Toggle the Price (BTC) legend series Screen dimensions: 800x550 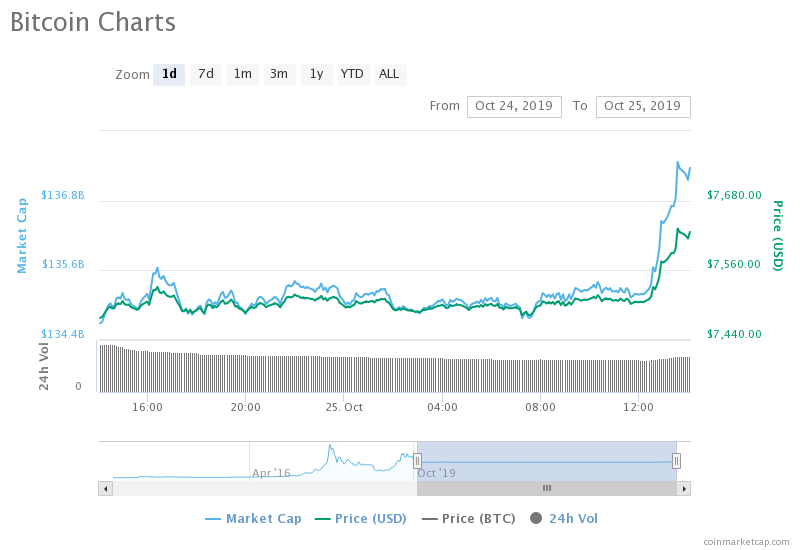[468, 519]
